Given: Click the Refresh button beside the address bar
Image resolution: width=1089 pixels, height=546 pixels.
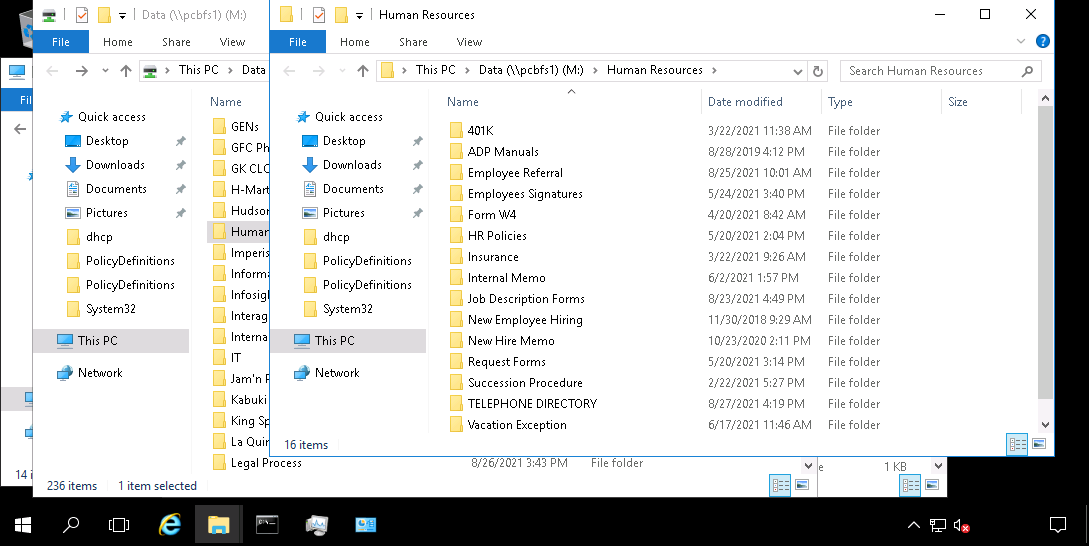Looking at the screenshot, I should click(818, 71).
